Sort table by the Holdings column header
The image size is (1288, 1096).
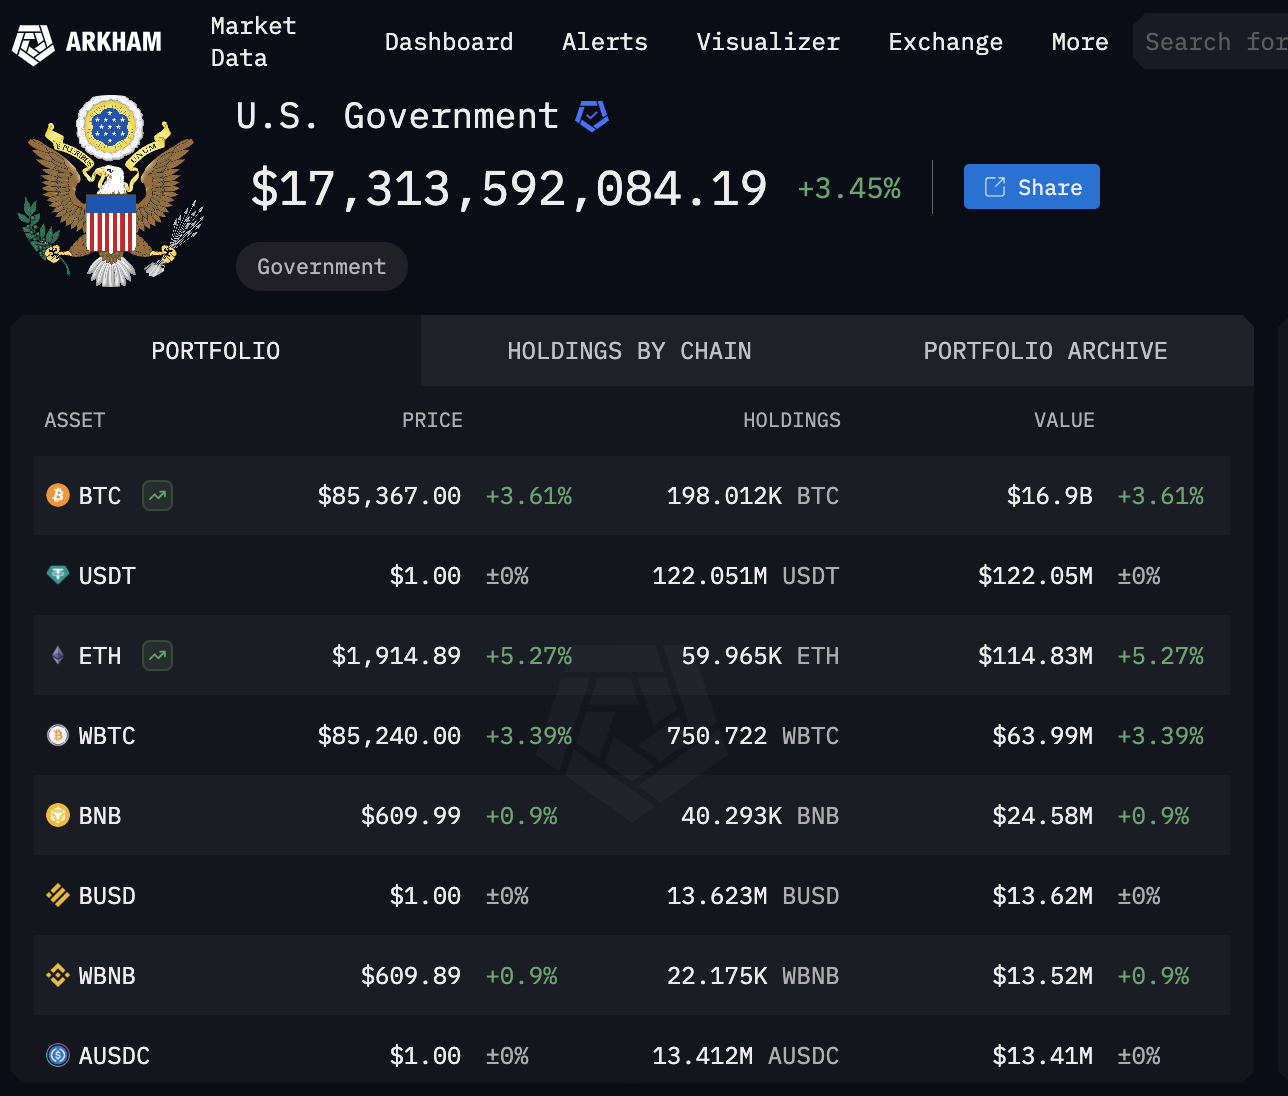click(792, 420)
